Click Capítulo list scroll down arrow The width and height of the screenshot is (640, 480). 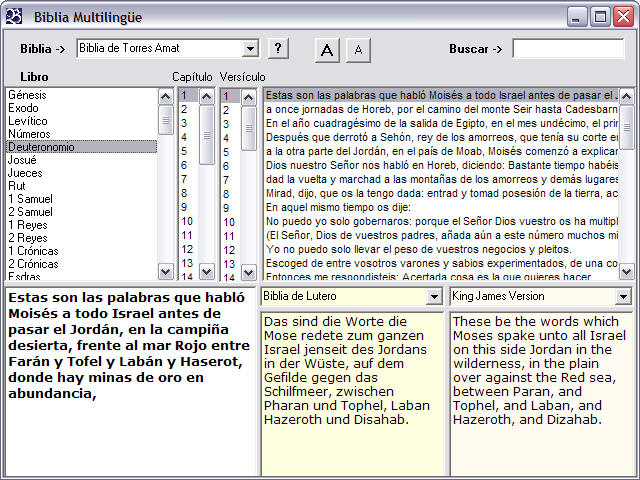click(207, 271)
